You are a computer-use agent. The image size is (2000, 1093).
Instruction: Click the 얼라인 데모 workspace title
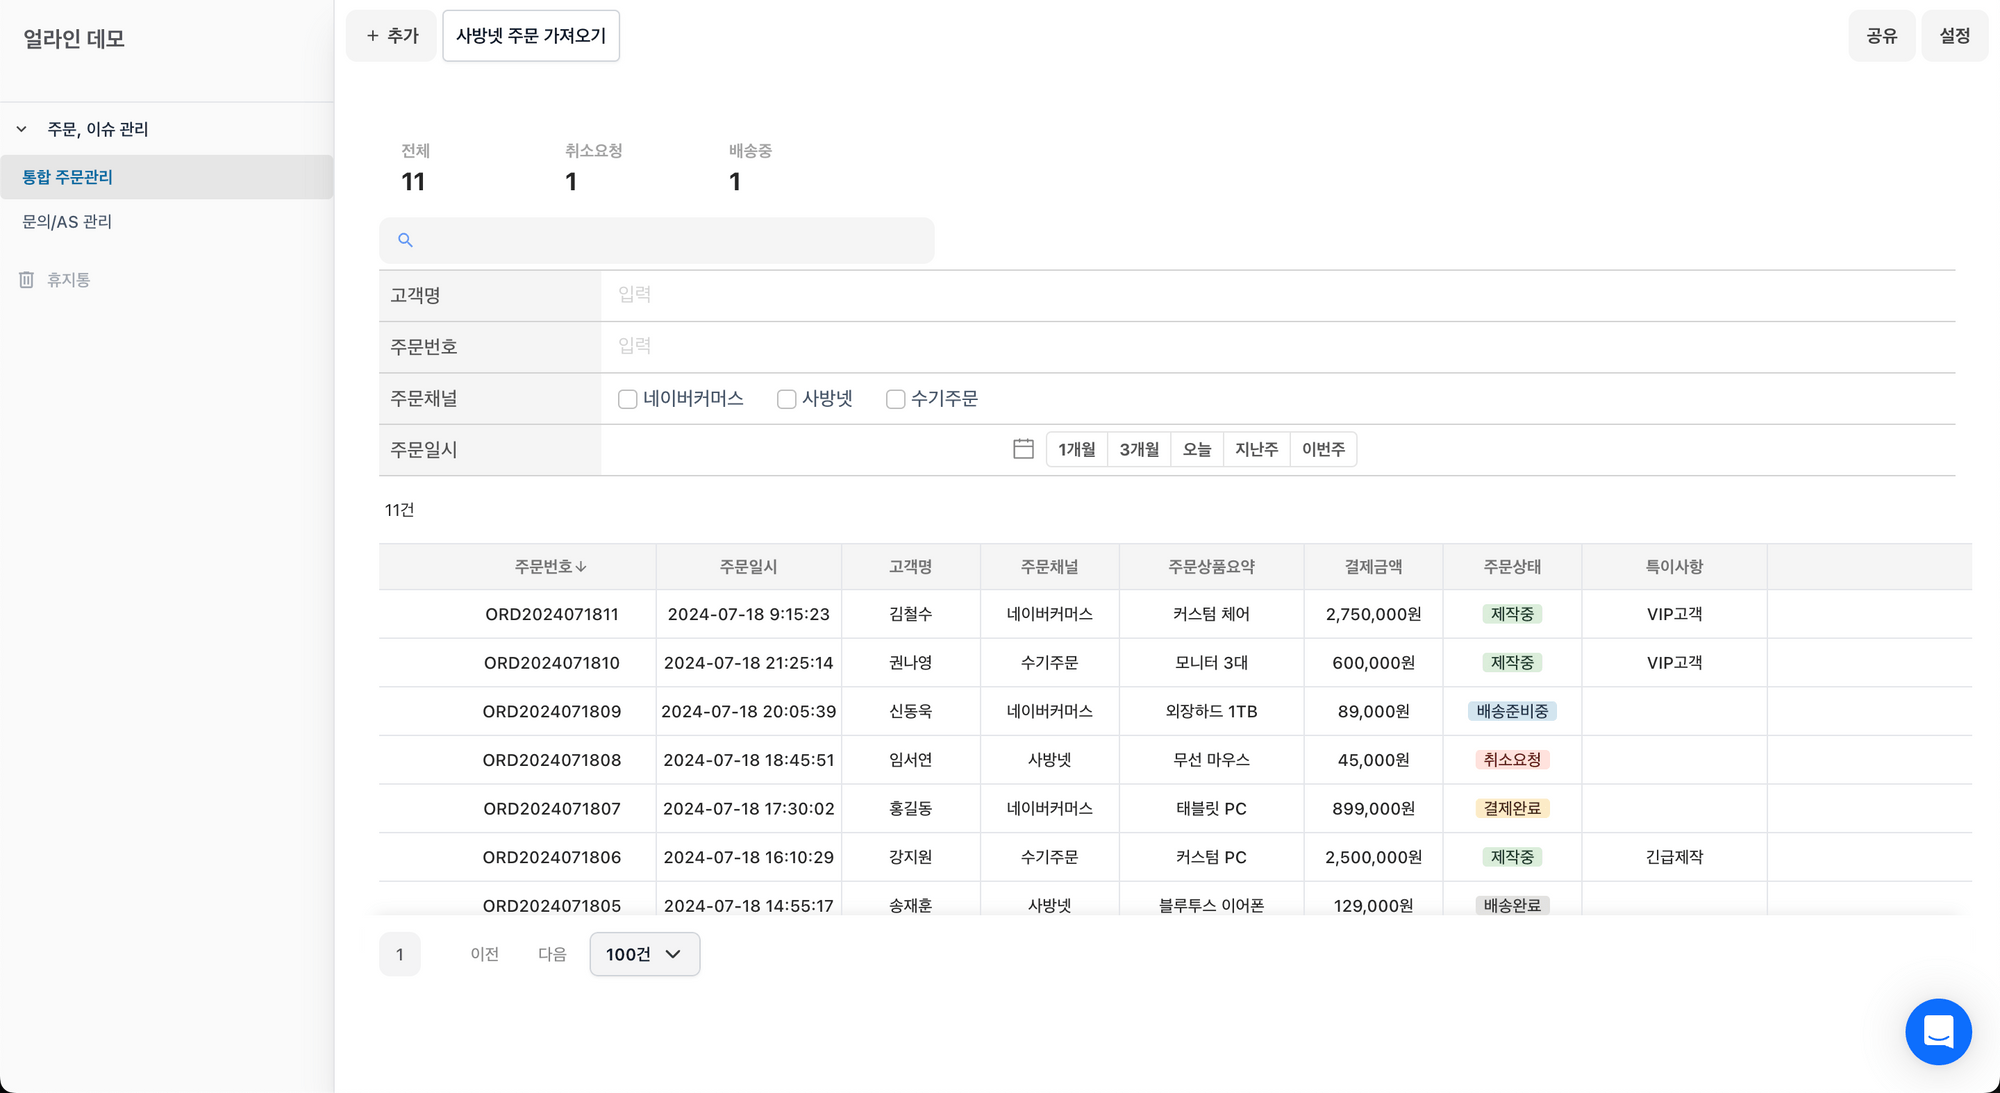tap(74, 39)
